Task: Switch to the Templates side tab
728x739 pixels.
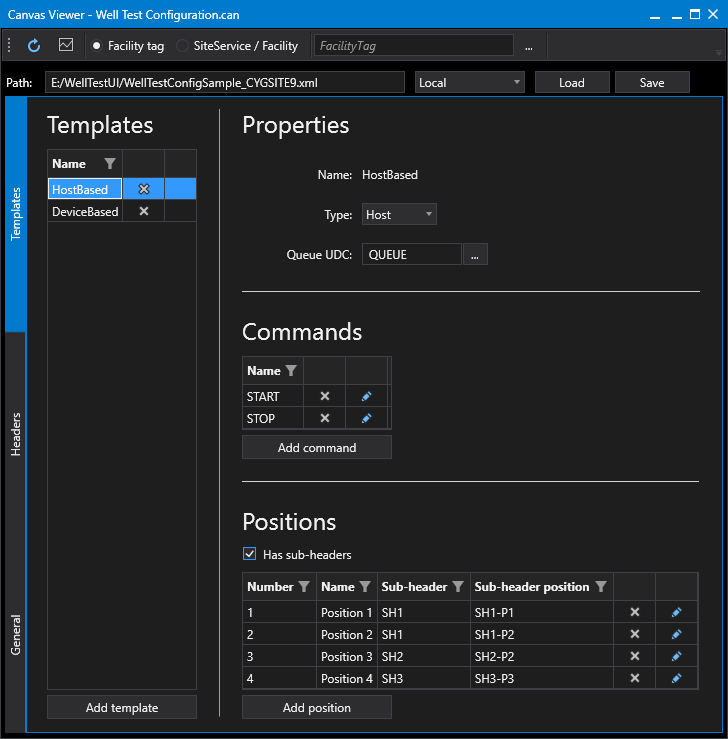Action: pos(16,214)
